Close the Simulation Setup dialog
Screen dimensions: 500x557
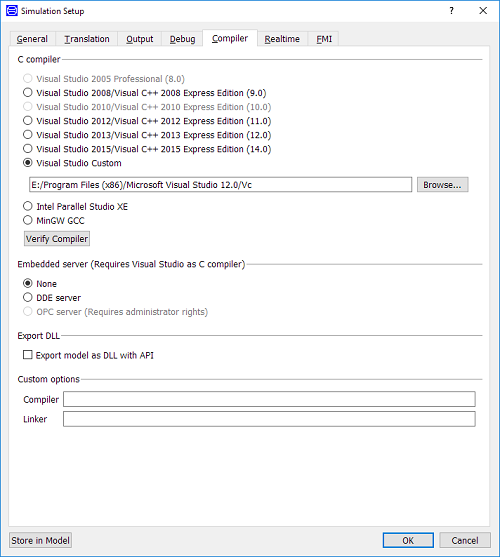pyautogui.click(x=483, y=11)
